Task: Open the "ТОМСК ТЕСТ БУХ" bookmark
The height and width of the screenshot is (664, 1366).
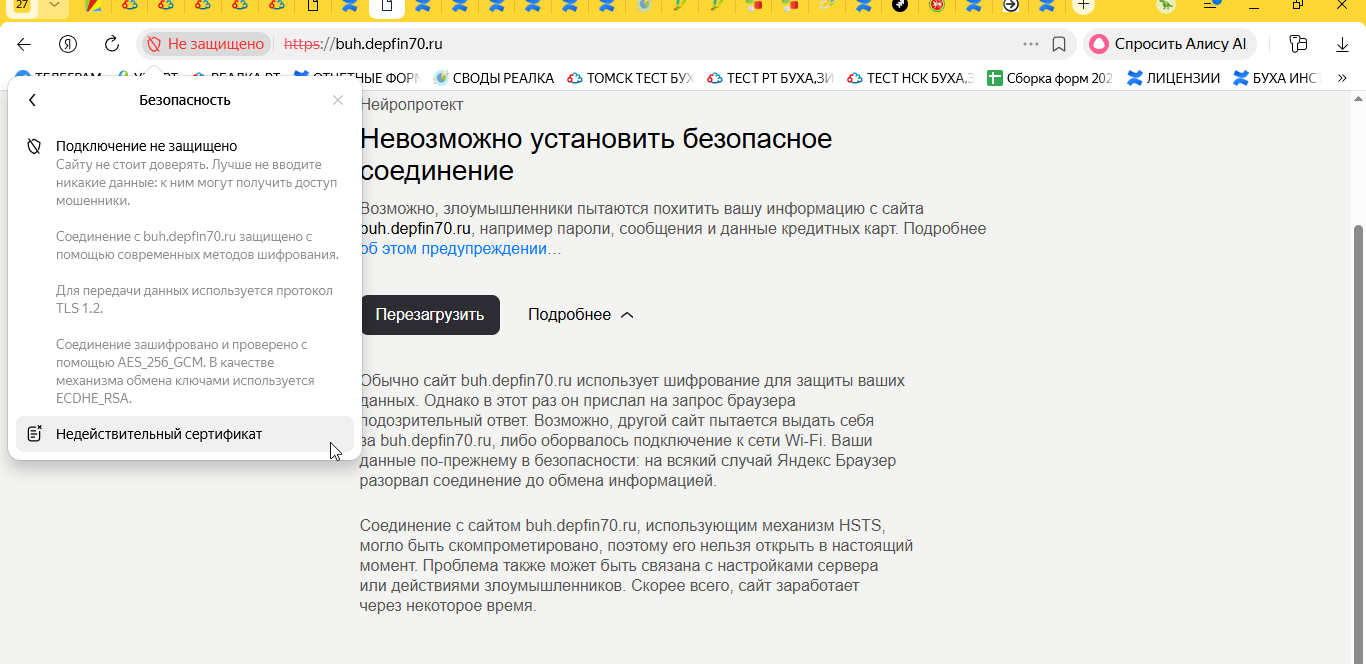Action: [x=630, y=78]
